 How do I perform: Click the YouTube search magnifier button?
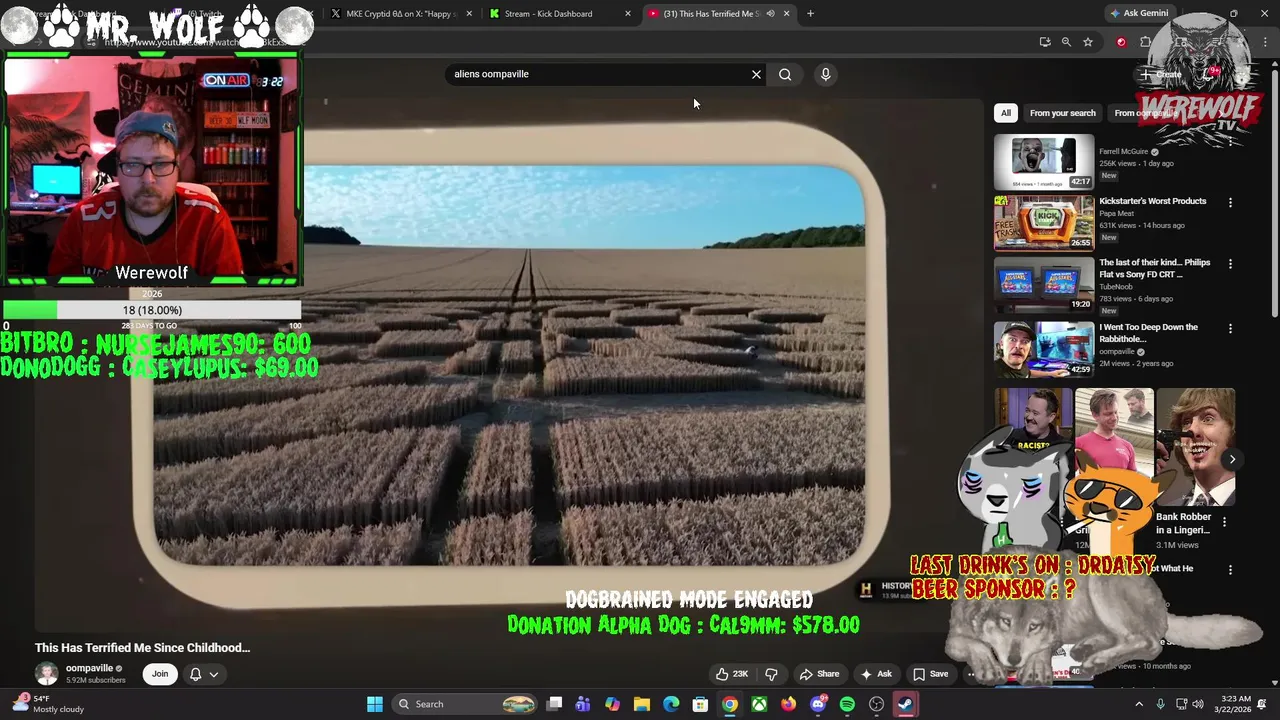785,74
